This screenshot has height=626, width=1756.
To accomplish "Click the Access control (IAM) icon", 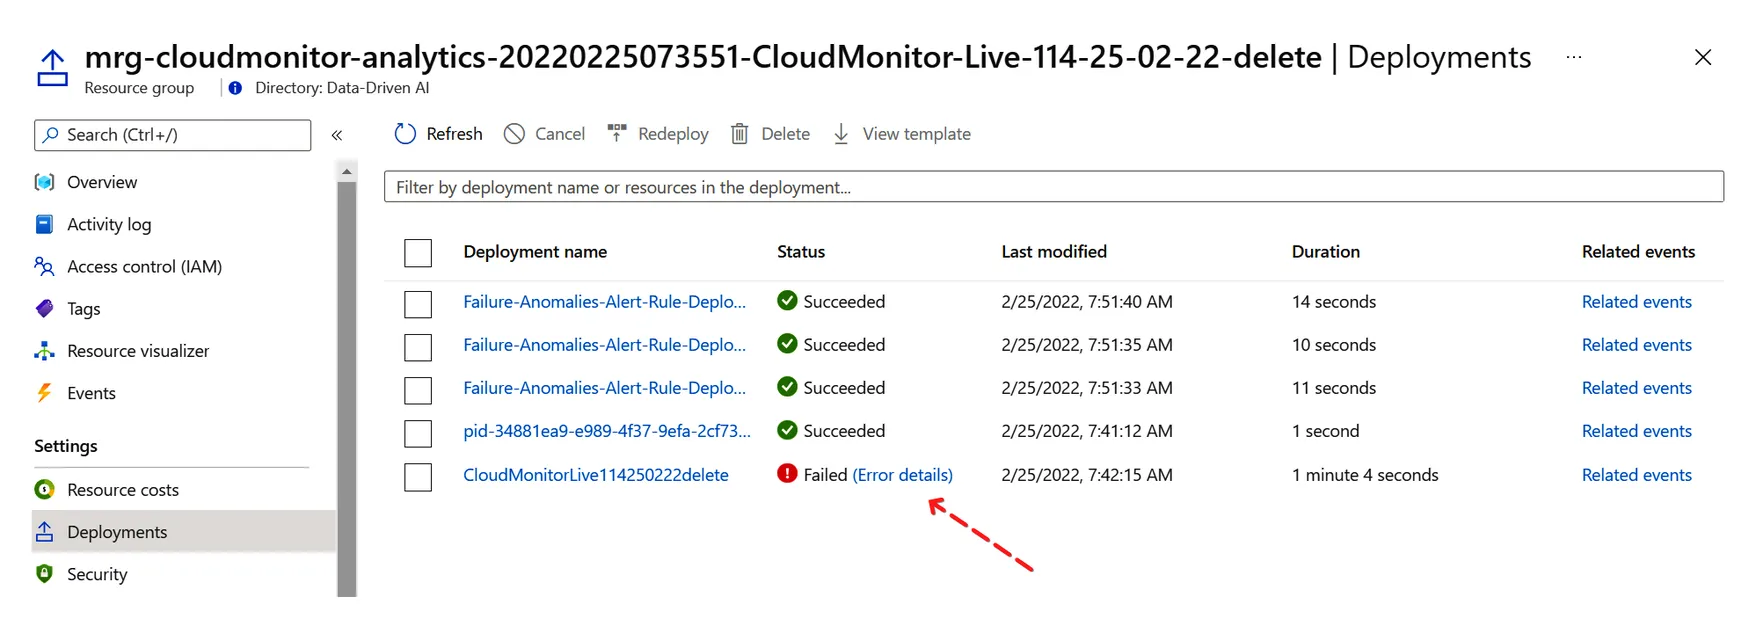I will click(44, 266).
